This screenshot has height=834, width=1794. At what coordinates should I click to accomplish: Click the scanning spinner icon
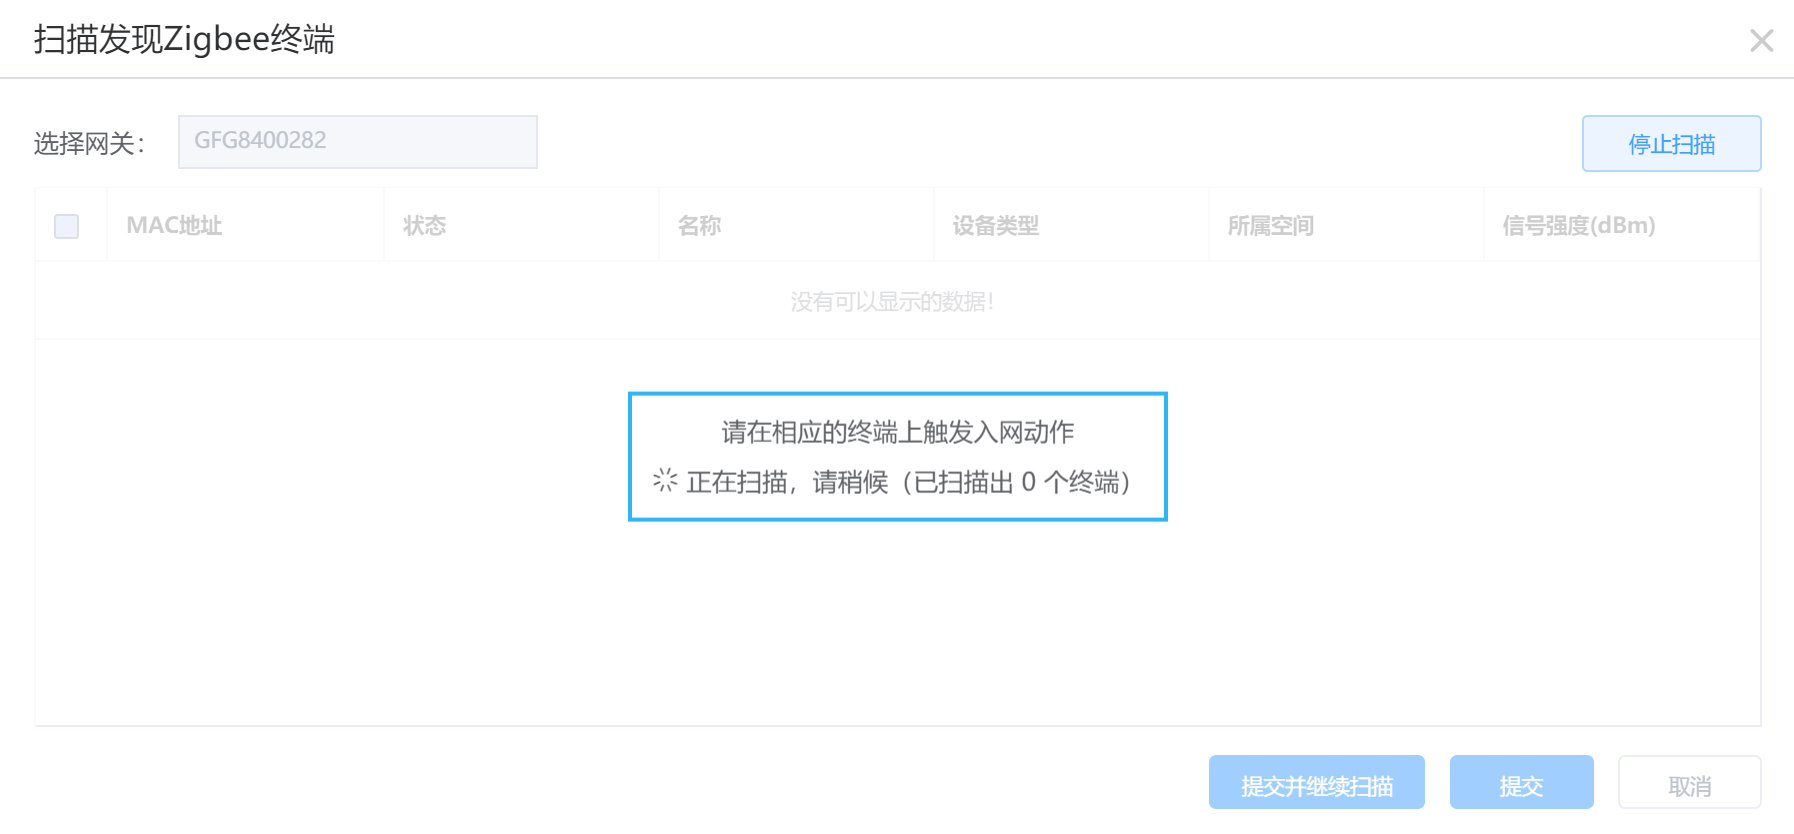click(665, 481)
